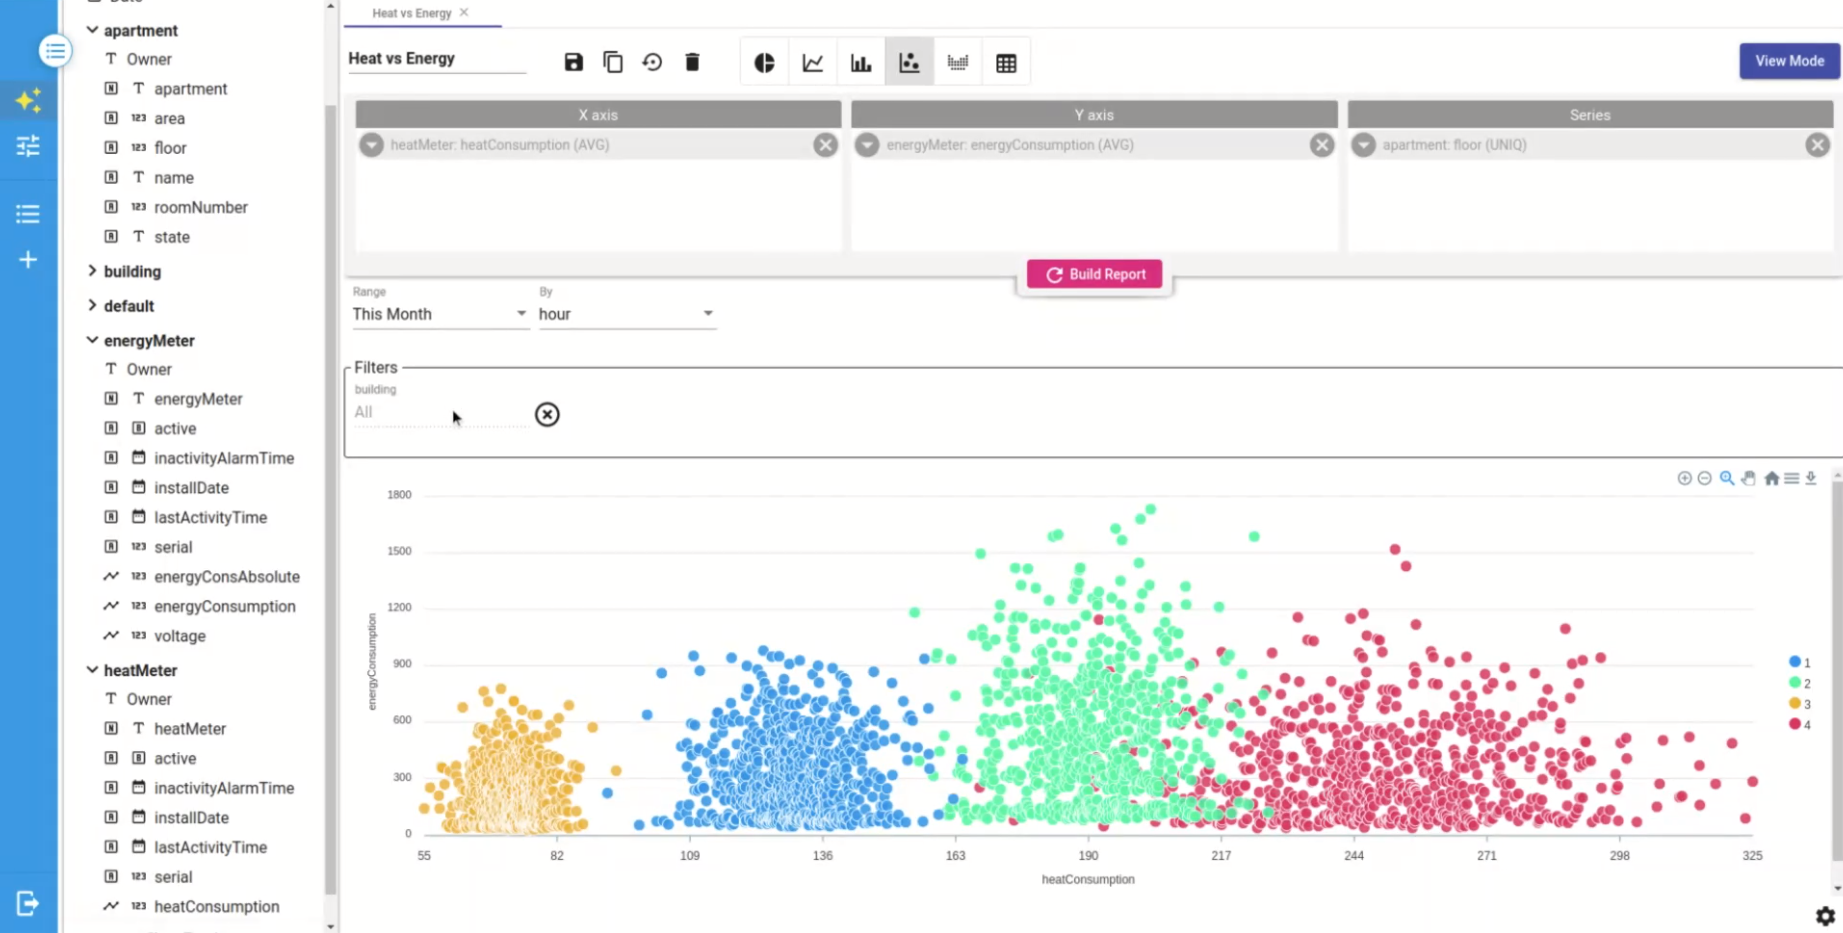This screenshot has width=1843, height=933.
Task: Select the pie chart type icon
Action: pyautogui.click(x=764, y=63)
